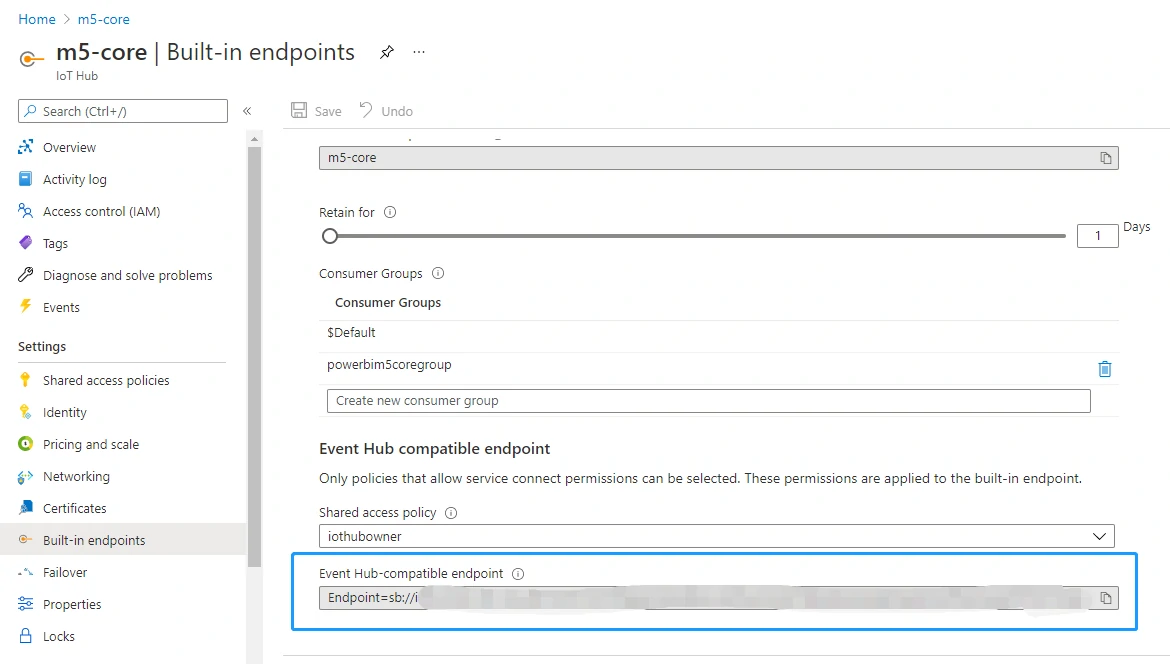Screen dimensions: 1170x664
Task: Open the more options ellipsis menu
Action: (419, 52)
